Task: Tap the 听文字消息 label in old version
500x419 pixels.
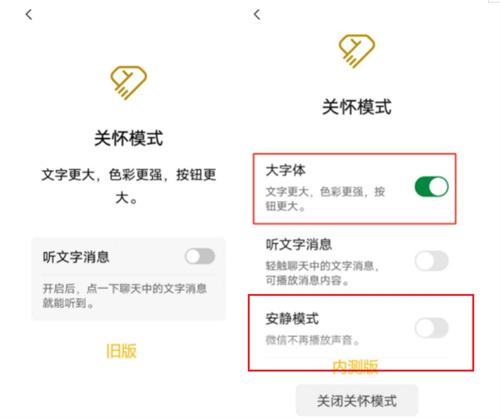Action: (76, 257)
